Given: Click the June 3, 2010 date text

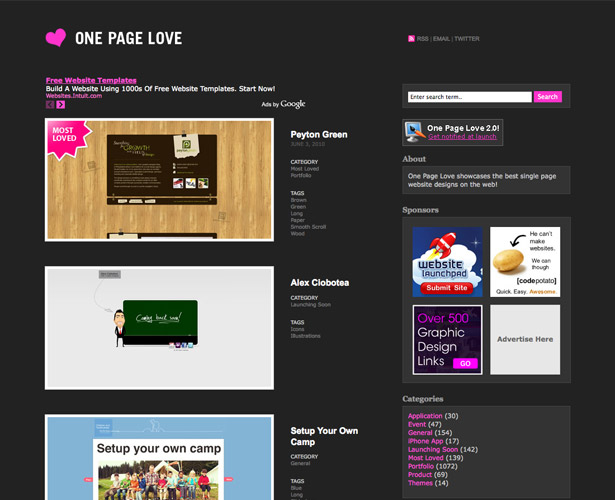Looking at the screenshot, I should click(308, 144).
